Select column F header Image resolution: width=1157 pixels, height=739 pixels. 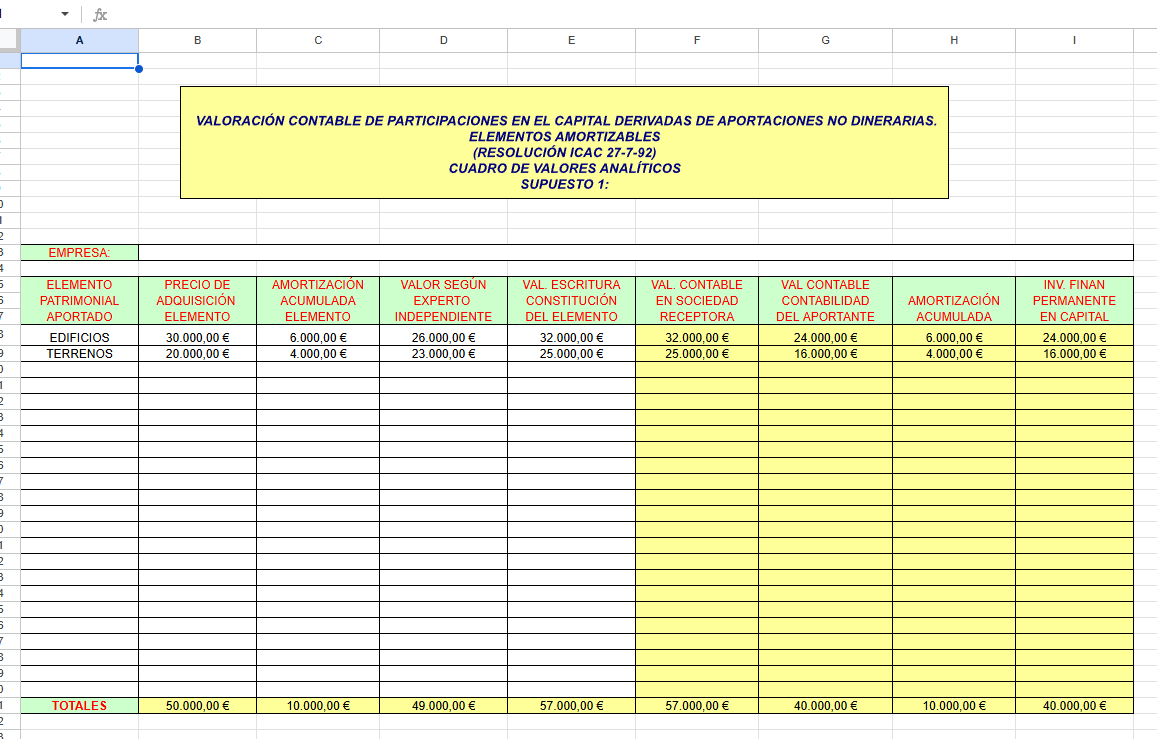tap(696, 40)
